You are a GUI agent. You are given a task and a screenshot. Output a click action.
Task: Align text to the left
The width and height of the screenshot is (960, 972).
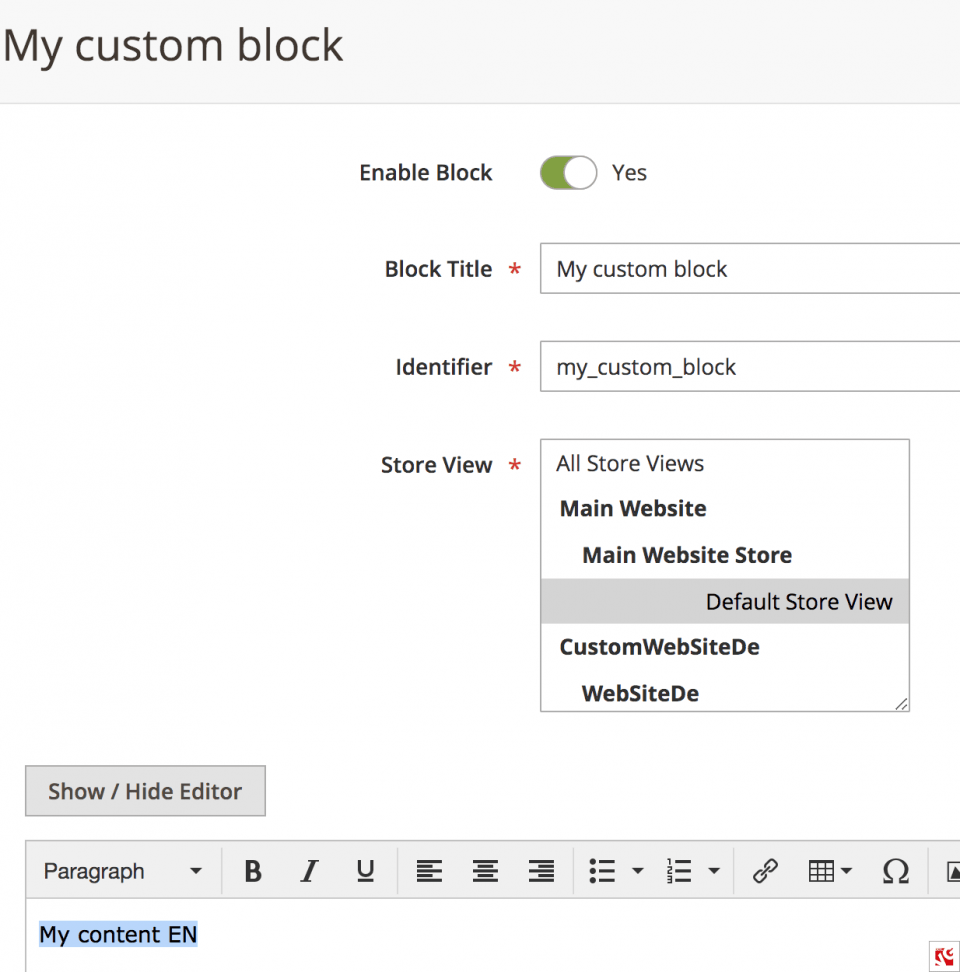(429, 871)
